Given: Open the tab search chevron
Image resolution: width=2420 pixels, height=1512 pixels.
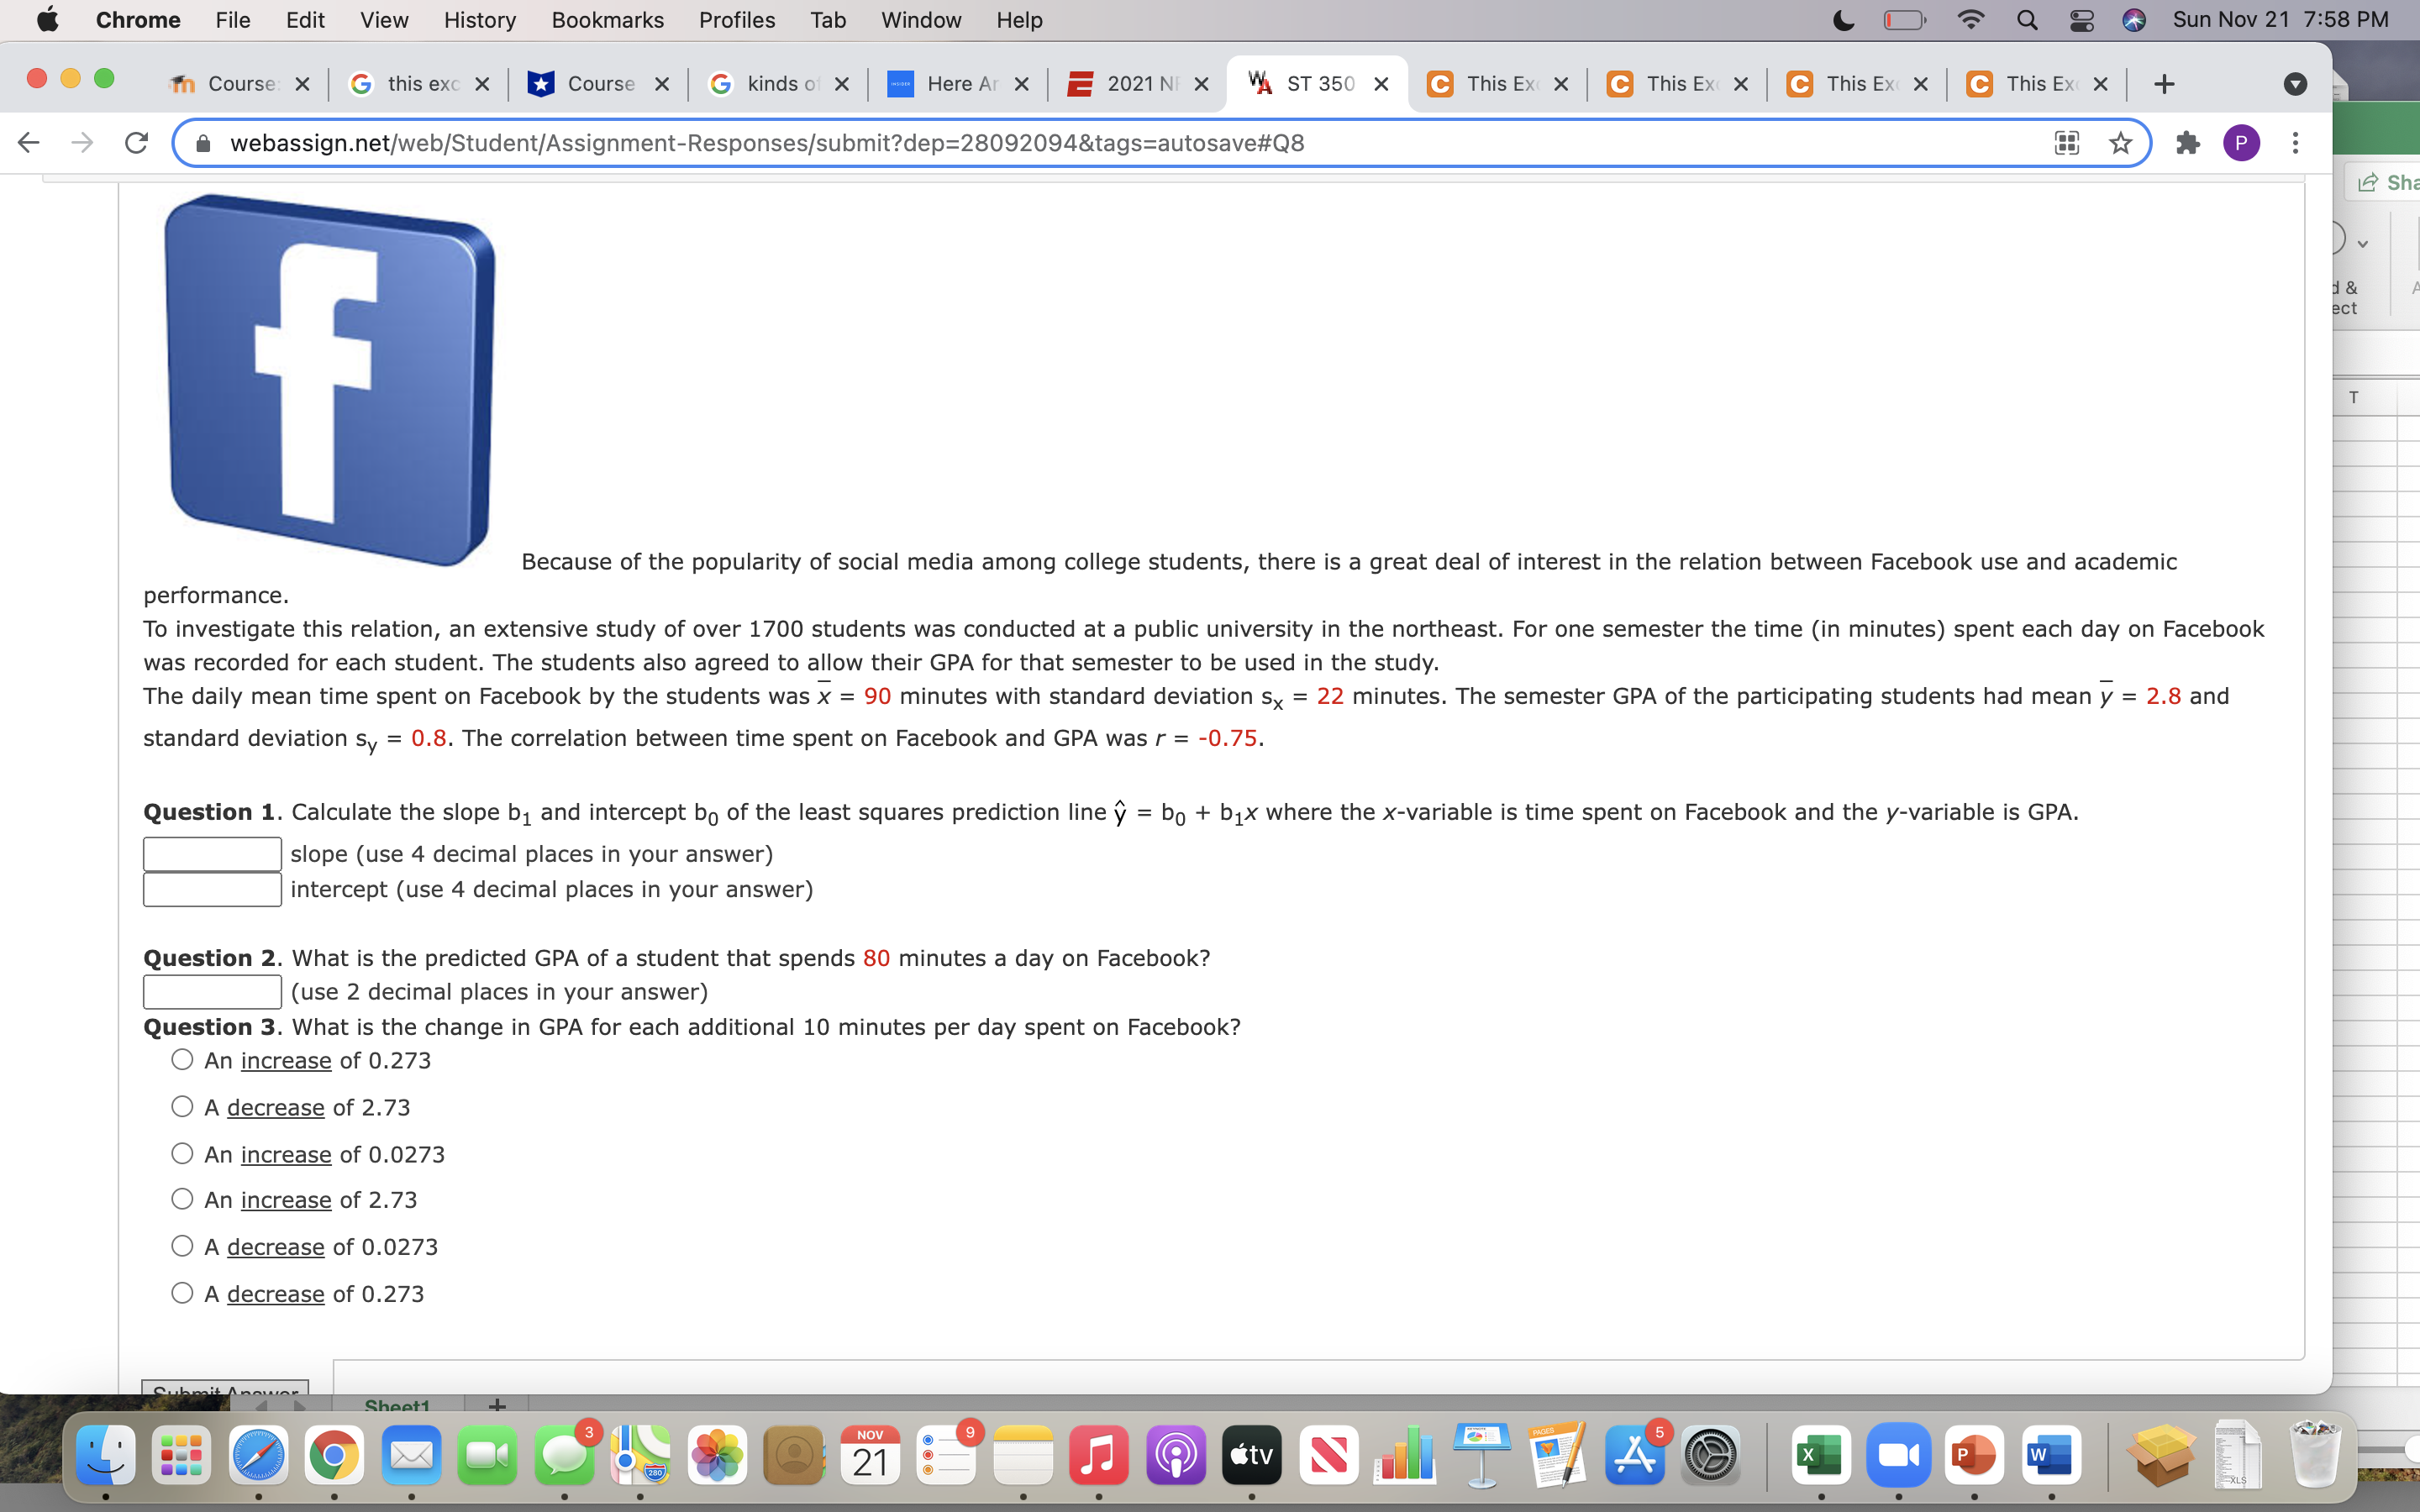Looking at the screenshot, I should pos(2294,84).
